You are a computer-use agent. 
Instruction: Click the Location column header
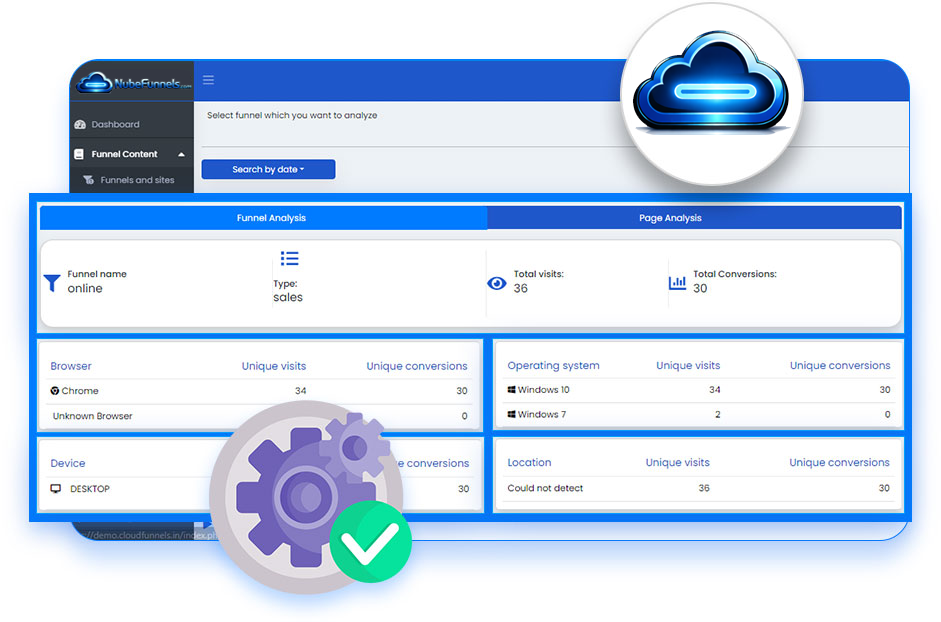tap(529, 462)
